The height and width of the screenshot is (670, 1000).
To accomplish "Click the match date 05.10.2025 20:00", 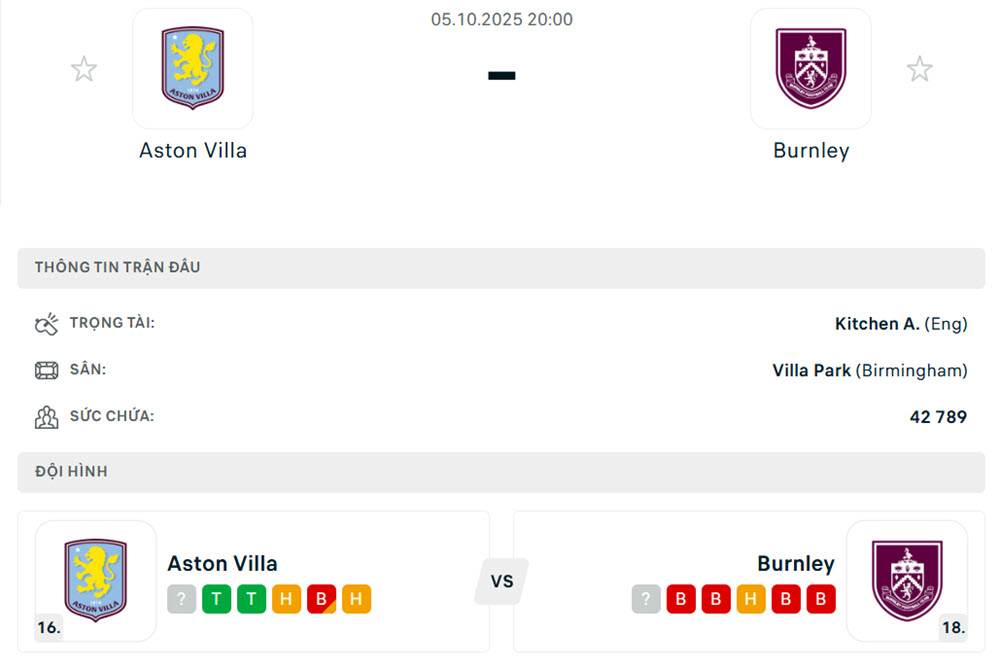I will tap(501, 19).
